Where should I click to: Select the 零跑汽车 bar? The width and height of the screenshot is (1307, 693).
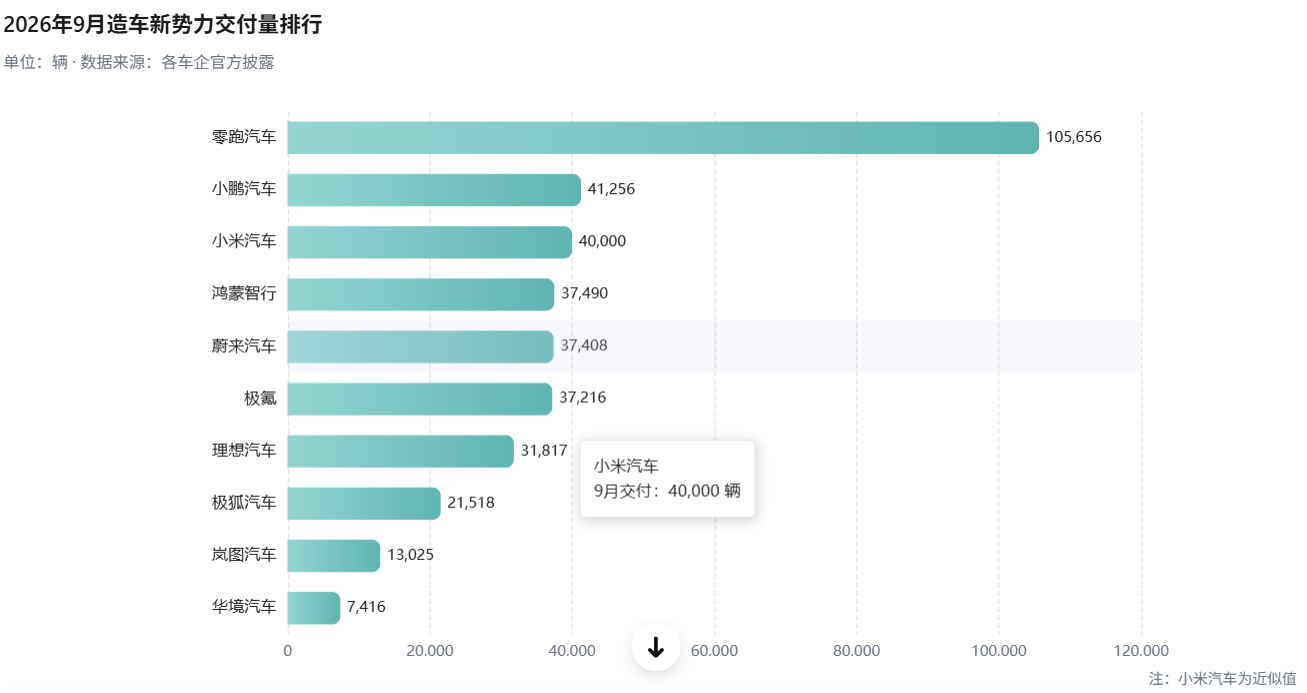point(664,137)
